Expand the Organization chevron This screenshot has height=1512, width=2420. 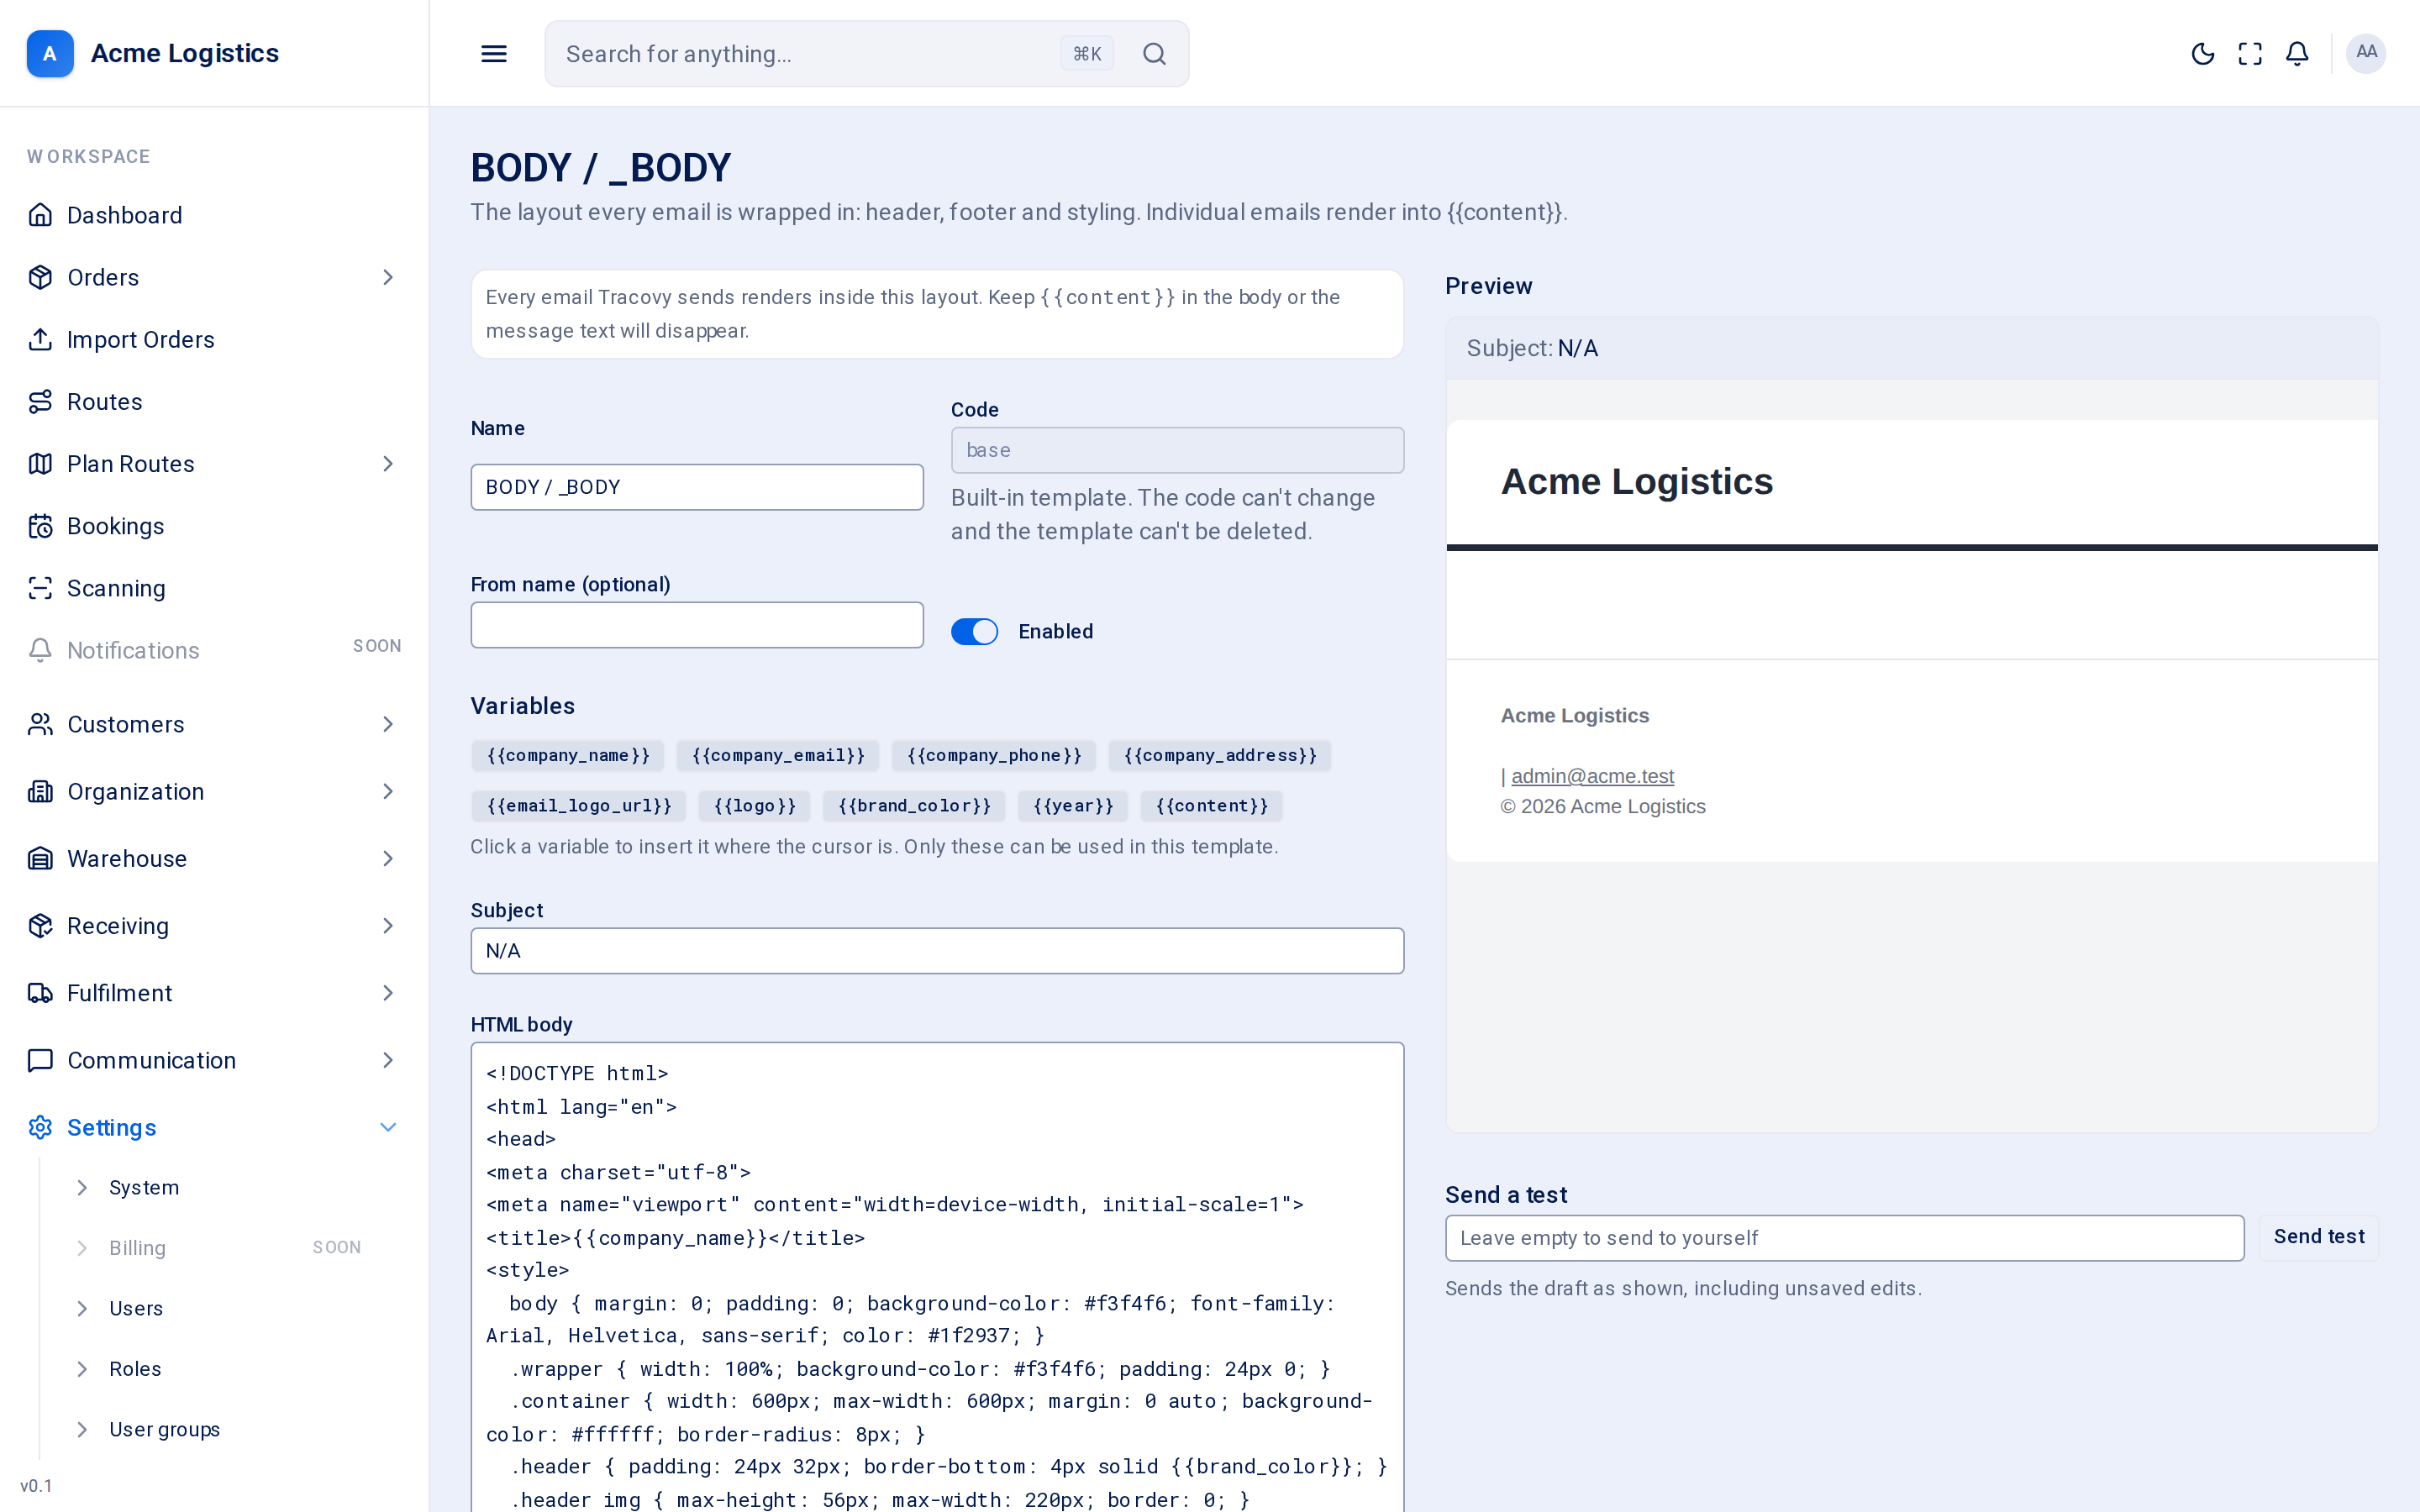click(x=388, y=791)
